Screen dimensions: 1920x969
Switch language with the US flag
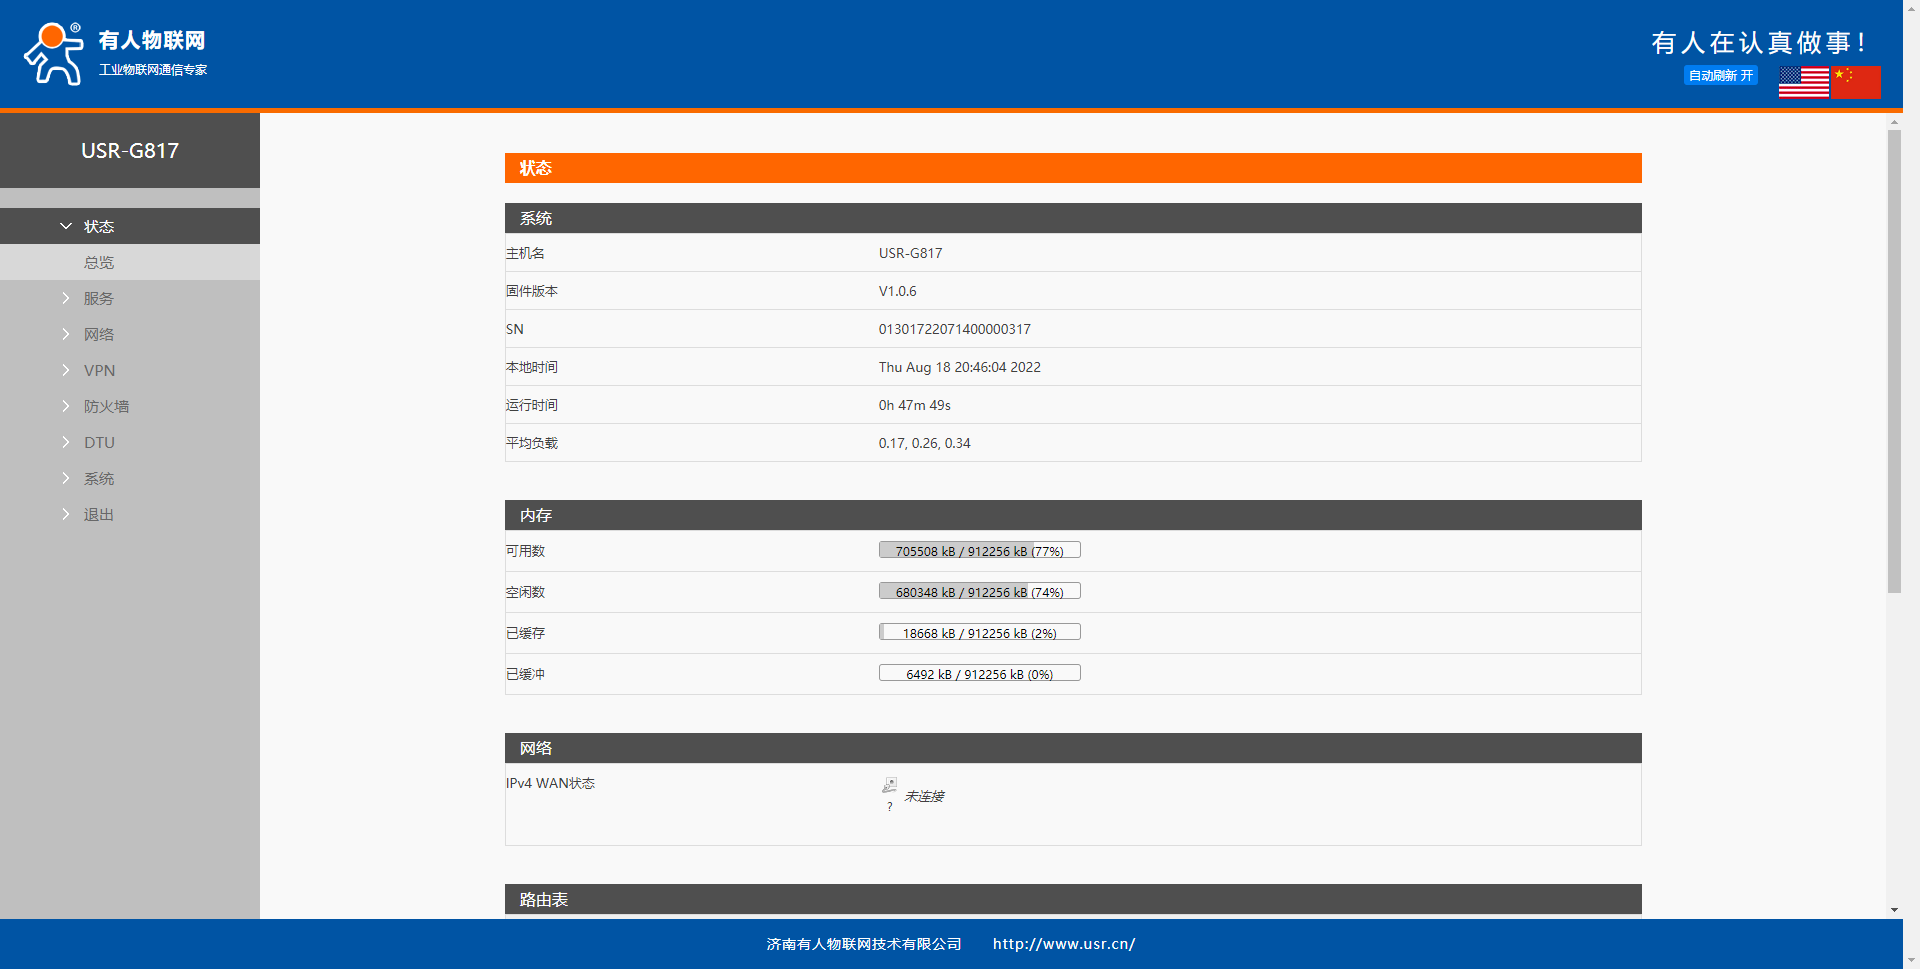click(1803, 82)
